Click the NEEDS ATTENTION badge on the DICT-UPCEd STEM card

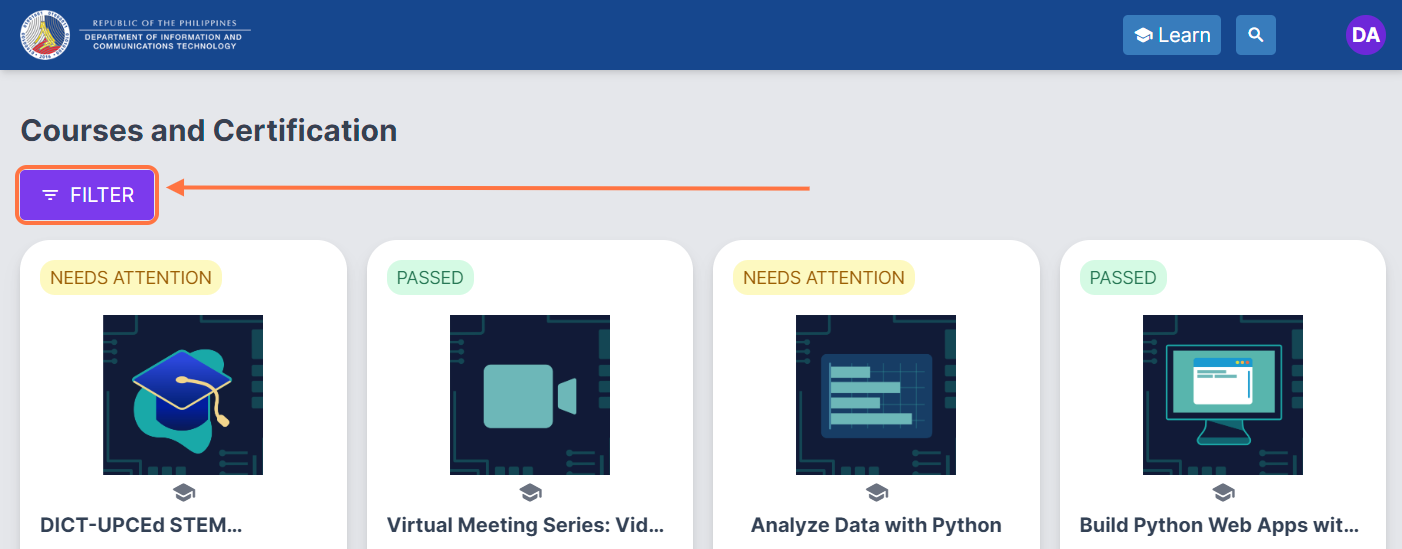pyautogui.click(x=131, y=278)
